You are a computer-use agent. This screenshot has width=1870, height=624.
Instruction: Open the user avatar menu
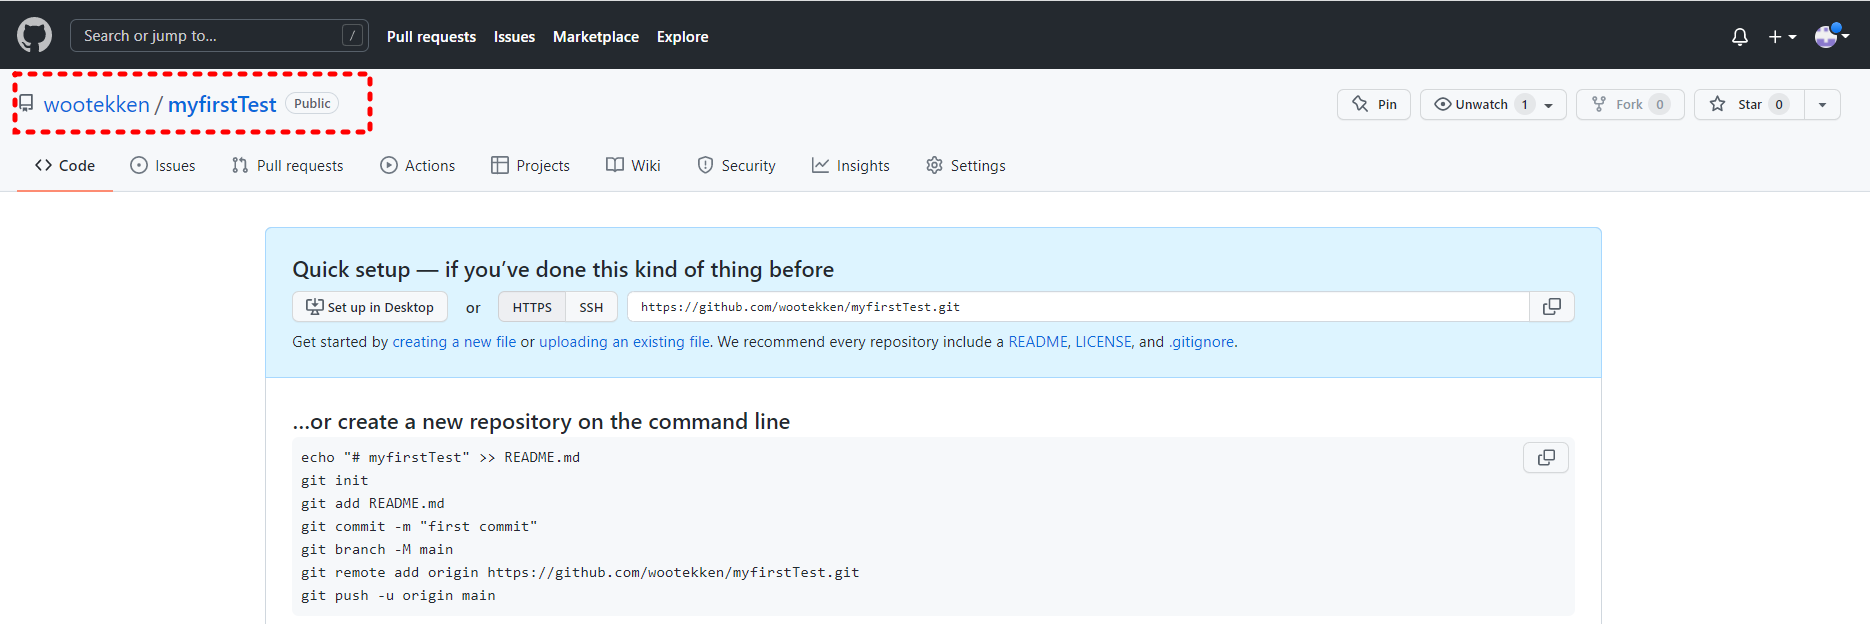(1832, 36)
